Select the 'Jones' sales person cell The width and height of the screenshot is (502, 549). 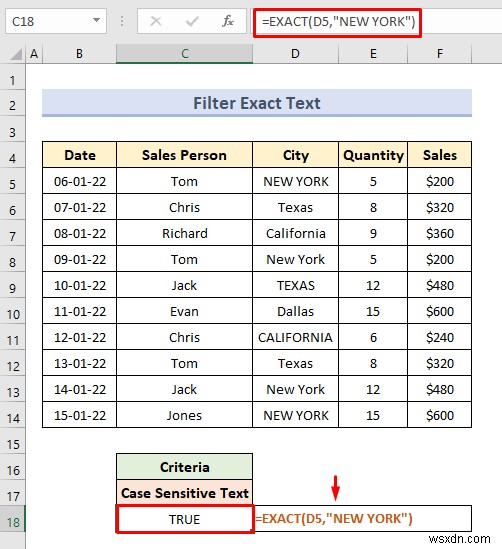point(184,415)
